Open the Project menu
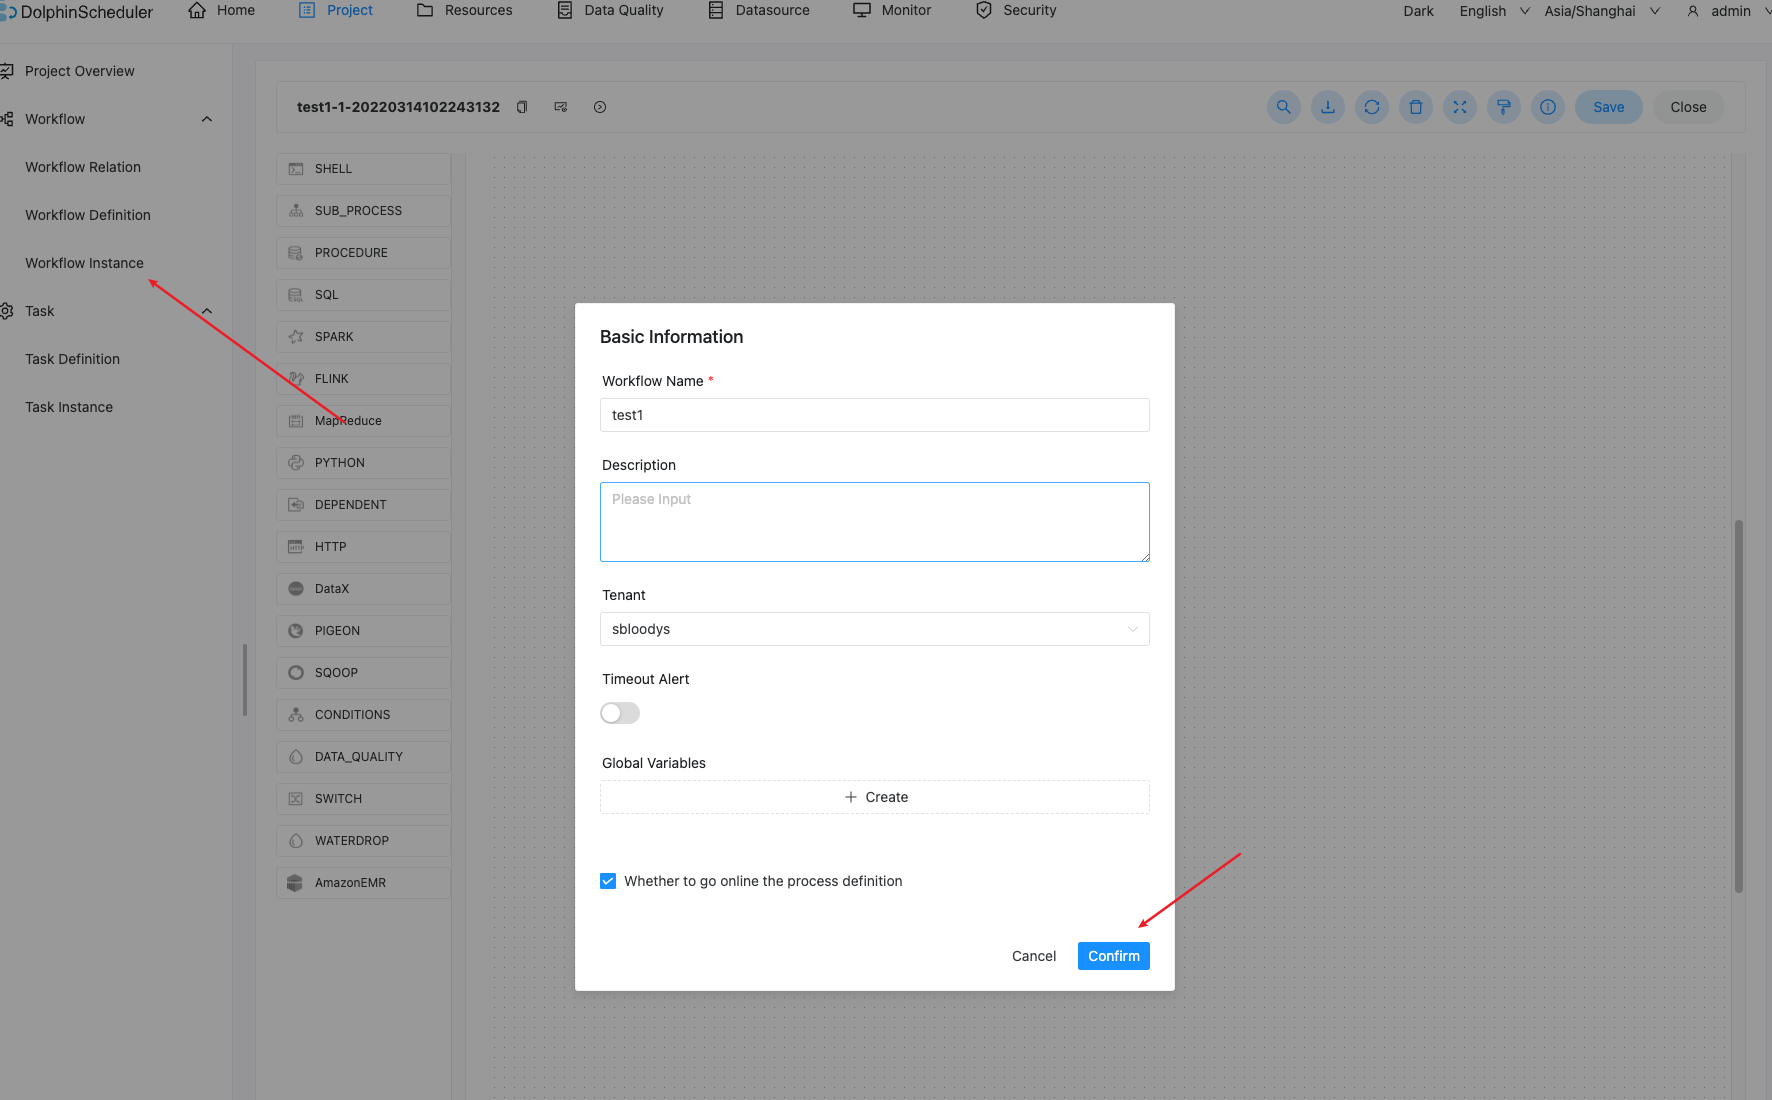This screenshot has height=1100, width=1772. coord(336,10)
